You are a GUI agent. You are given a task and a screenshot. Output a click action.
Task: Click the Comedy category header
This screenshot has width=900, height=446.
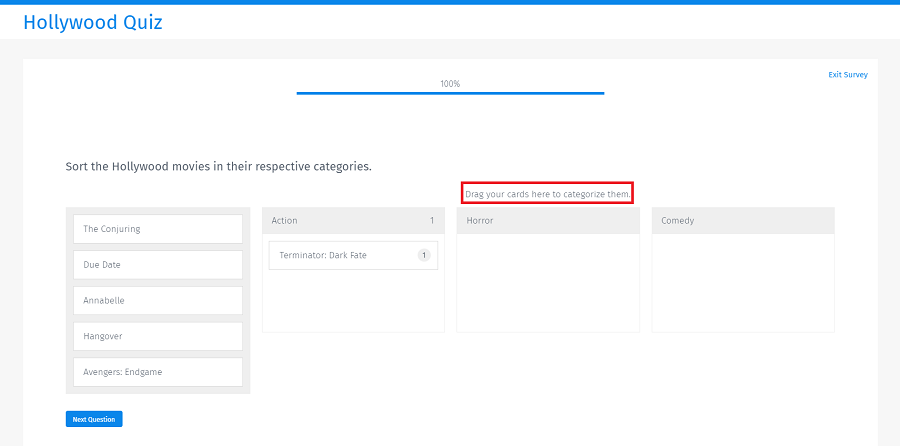coord(743,220)
